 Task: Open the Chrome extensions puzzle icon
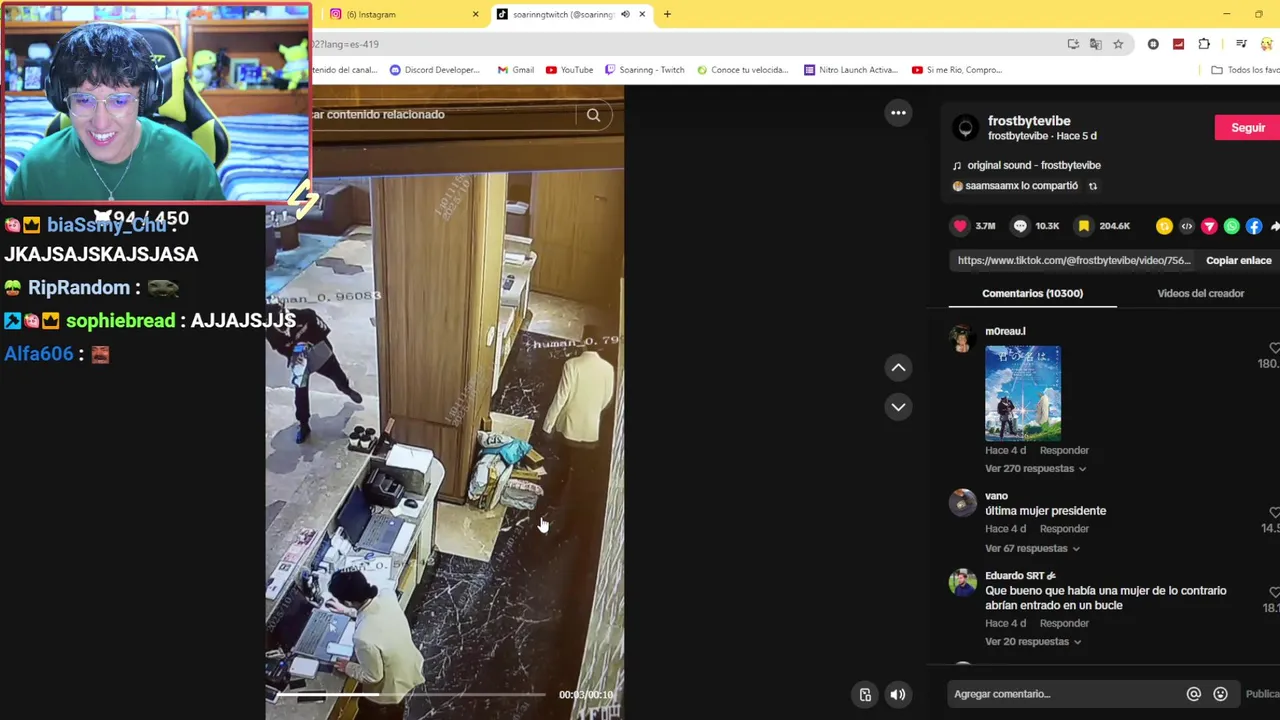point(1204,44)
